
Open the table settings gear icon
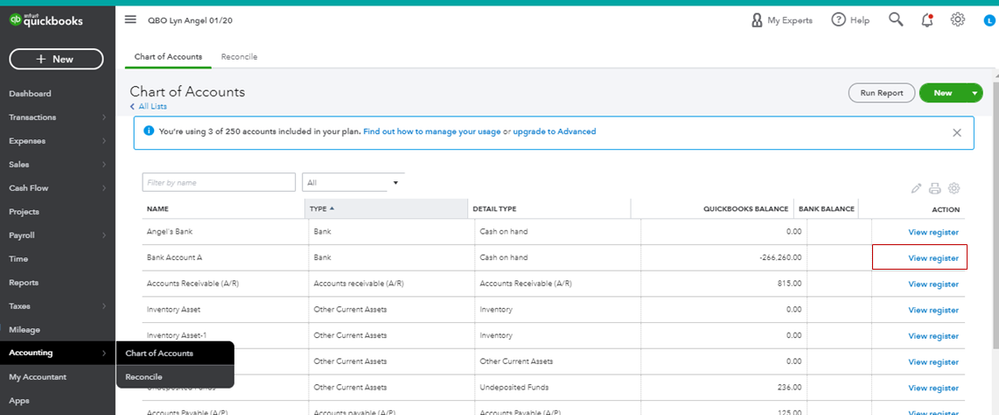point(954,188)
